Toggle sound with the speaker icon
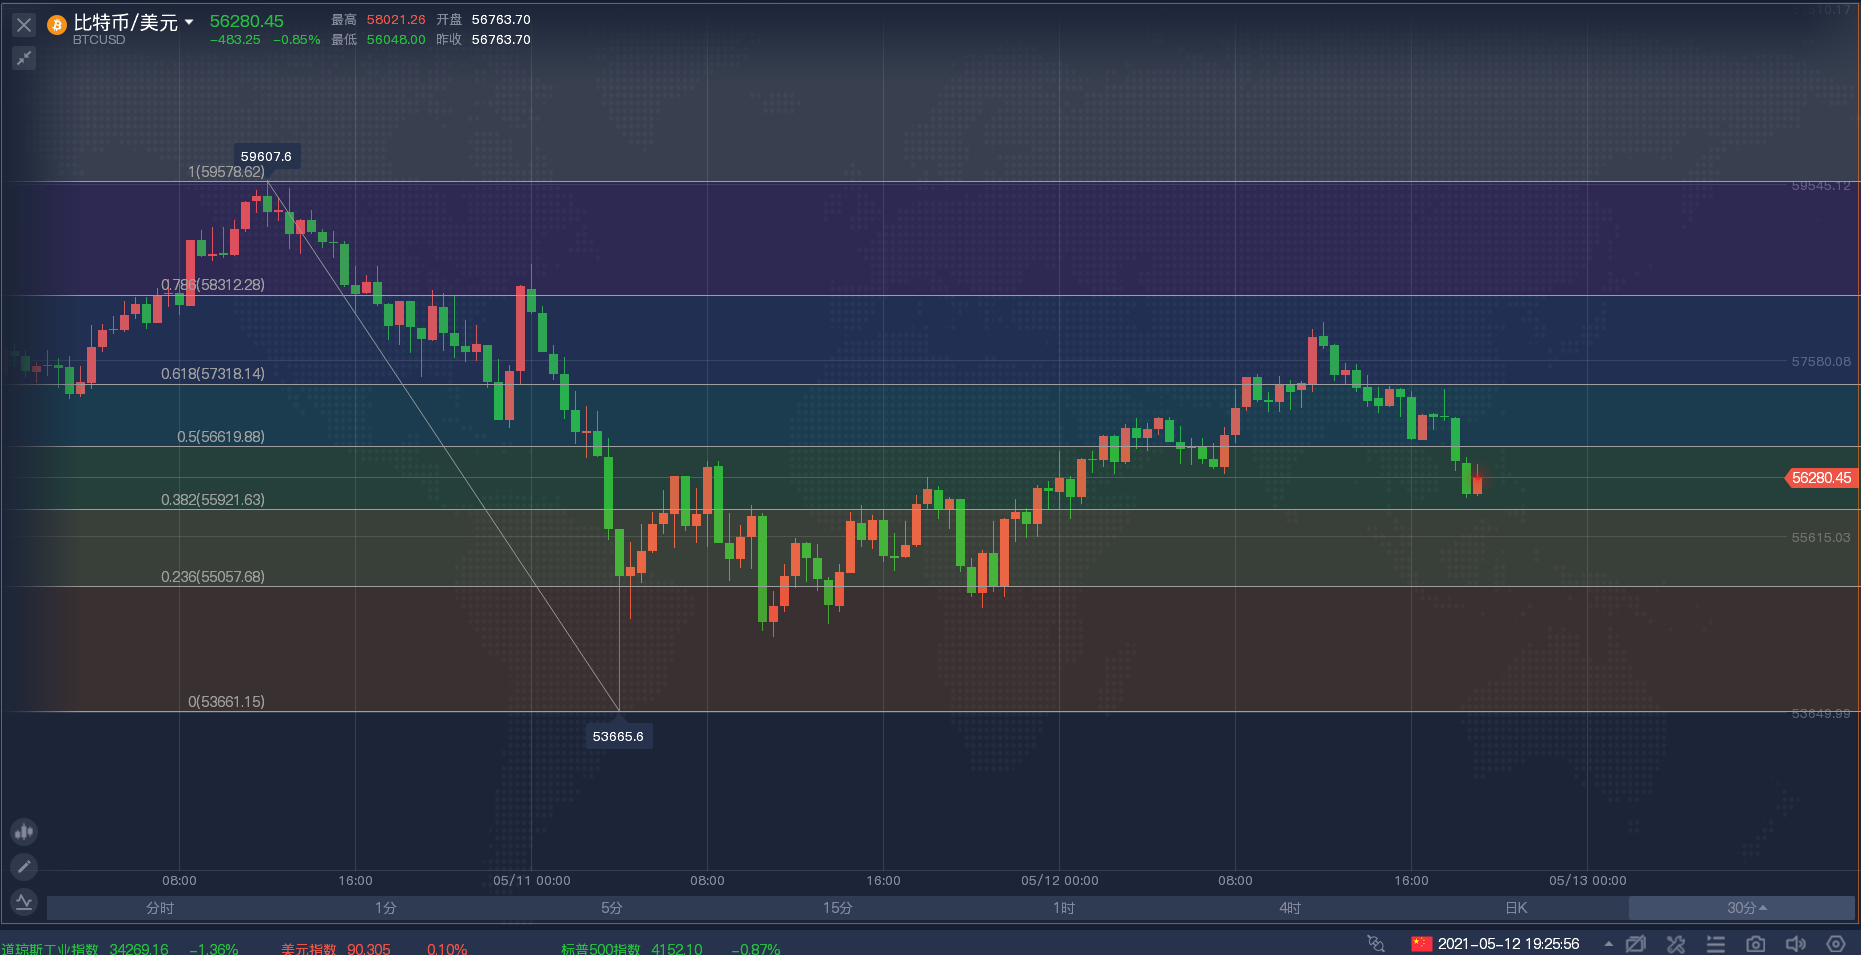Screen dimensions: 1861x955 pyautogui.click(x=1796, y=944)
